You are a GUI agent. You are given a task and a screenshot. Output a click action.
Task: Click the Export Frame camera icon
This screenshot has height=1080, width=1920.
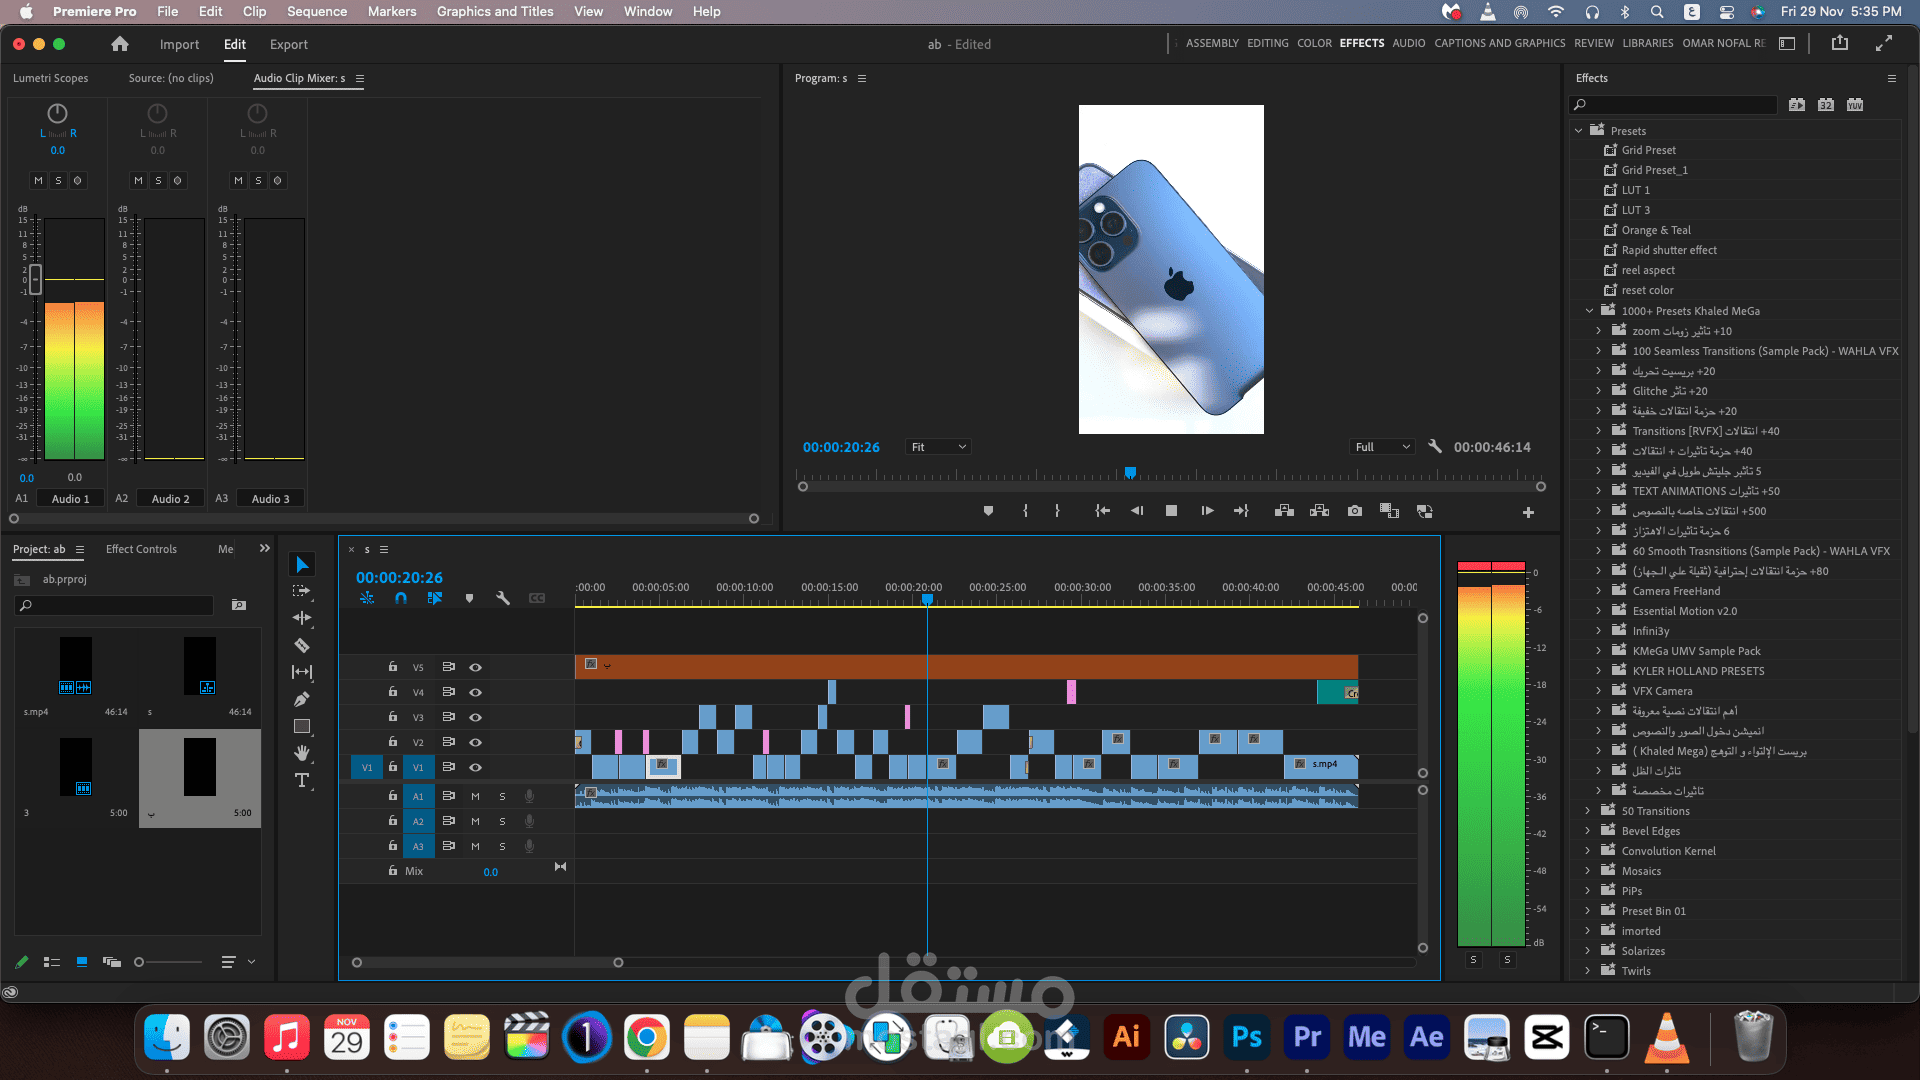pyautogui.click(x=1354, y=511)
